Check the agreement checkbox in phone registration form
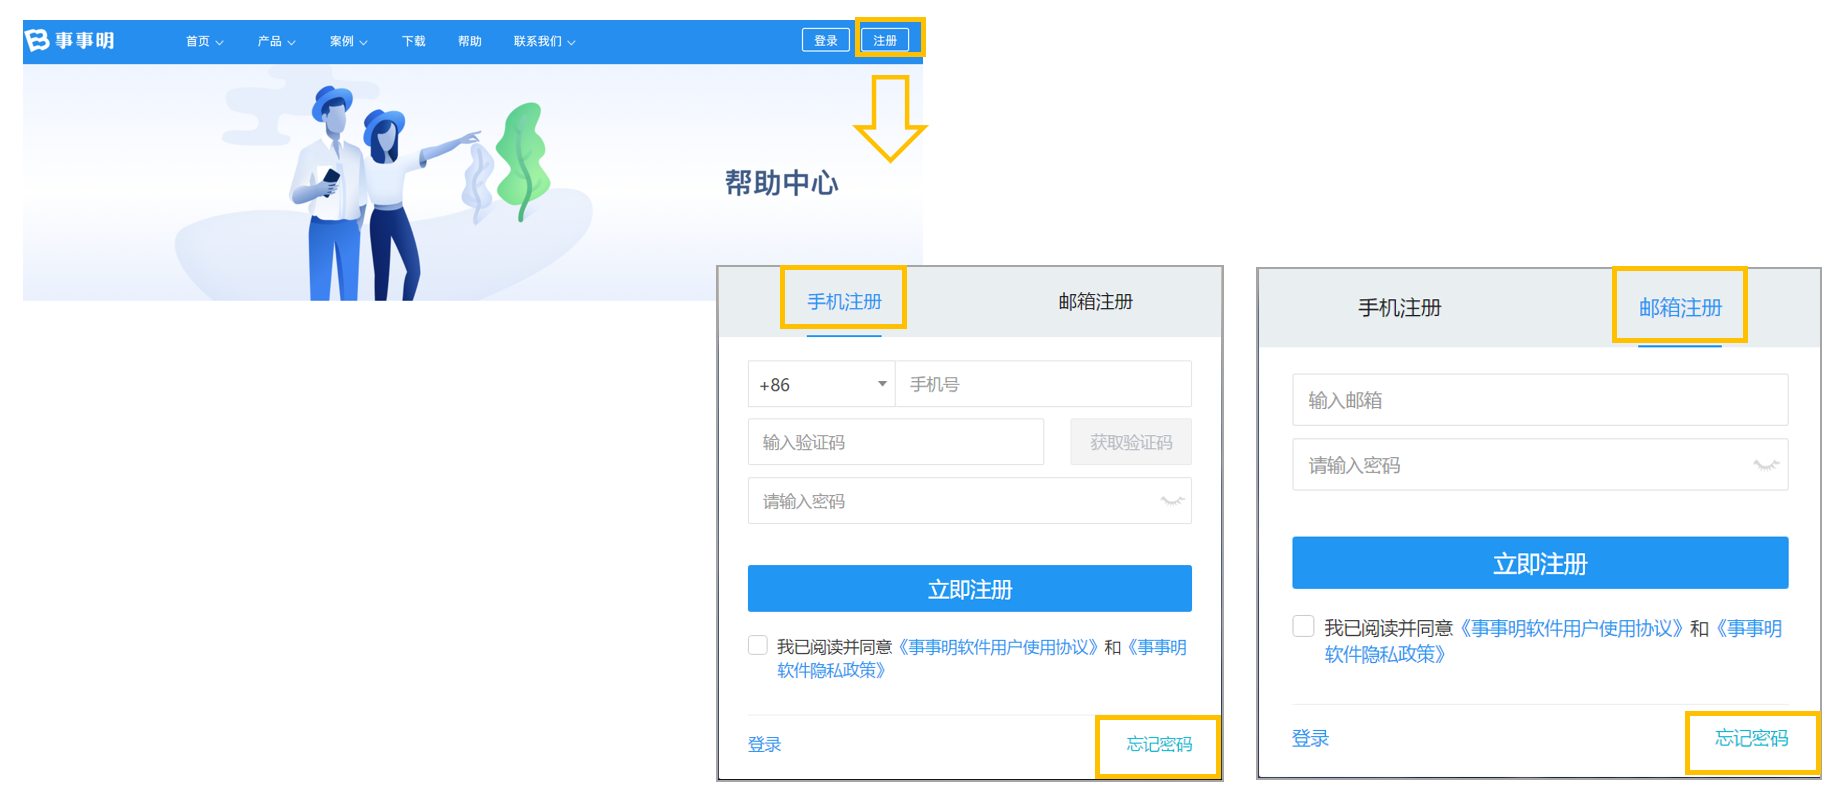 pyautogui.click(x=758, y=645)
